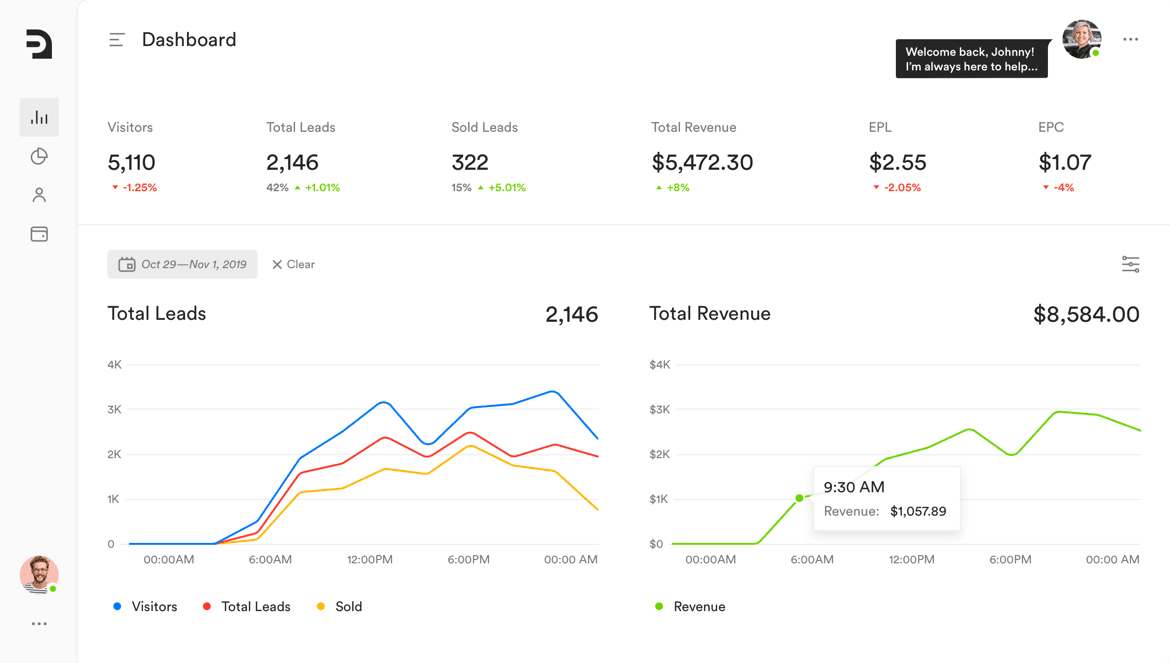This screenshot has width=1170, height=663.
Task: Expand the bottom sidebar three-dot menu
Action: [x=39, y=624]
